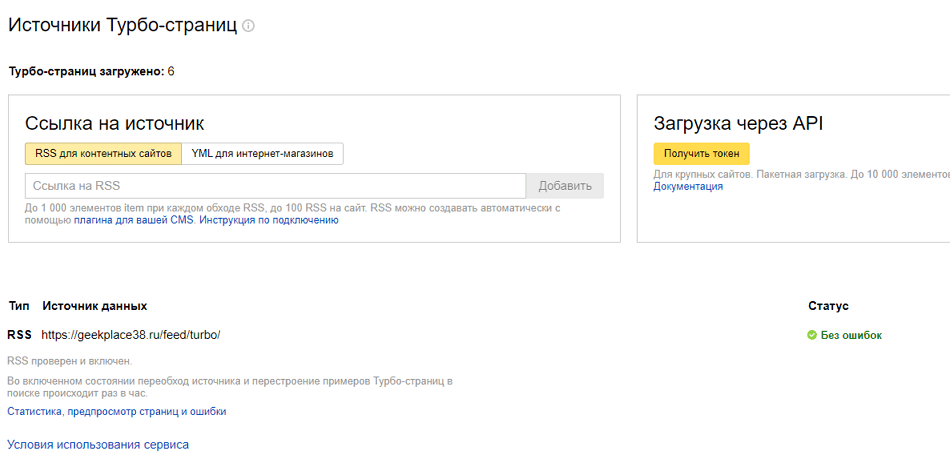
Task: Open плагина для вашей CMS link
Action: point(134,220)
